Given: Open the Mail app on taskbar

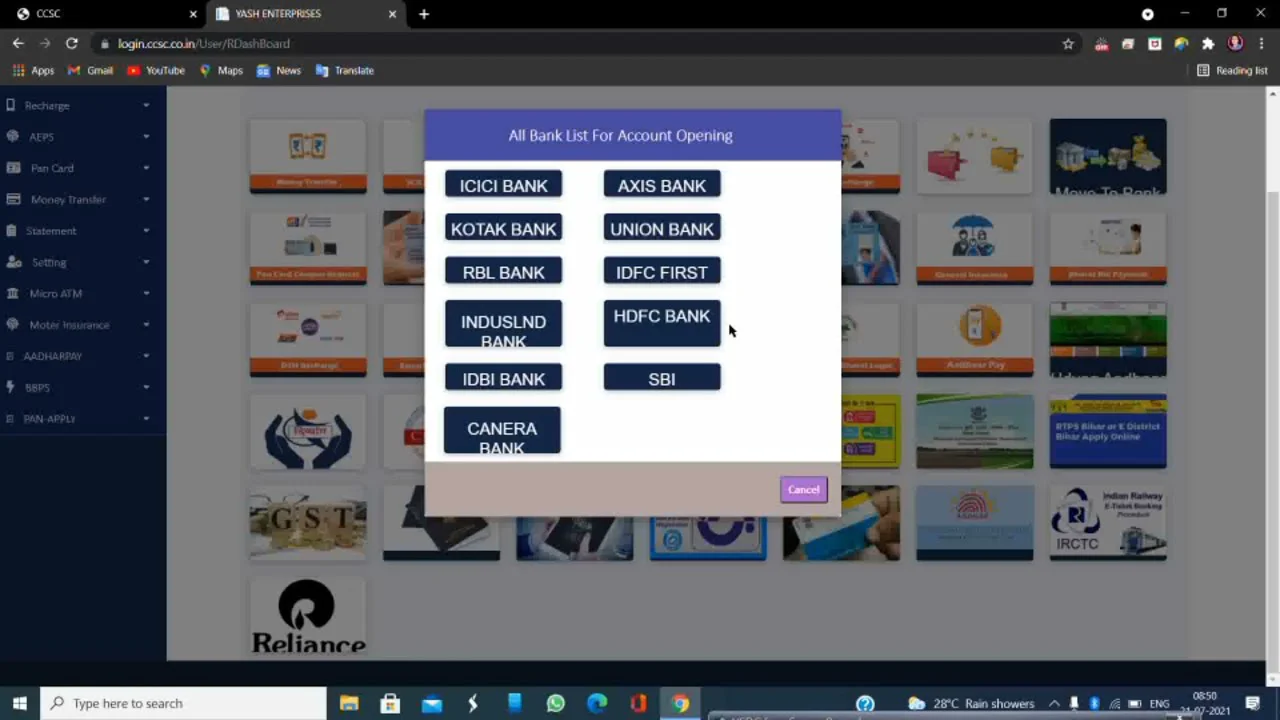Looking at the screenshot, I should [x=432, y=703].
